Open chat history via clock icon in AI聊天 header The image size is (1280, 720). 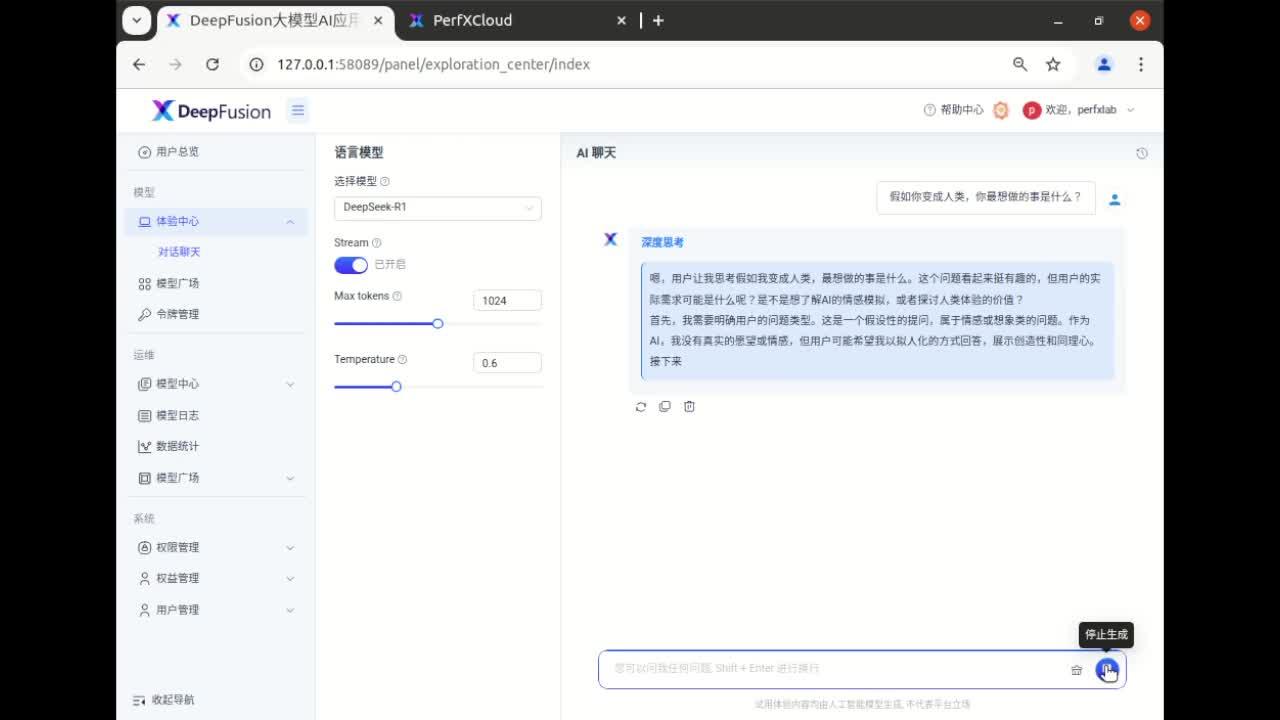(x=1141, y=152)
